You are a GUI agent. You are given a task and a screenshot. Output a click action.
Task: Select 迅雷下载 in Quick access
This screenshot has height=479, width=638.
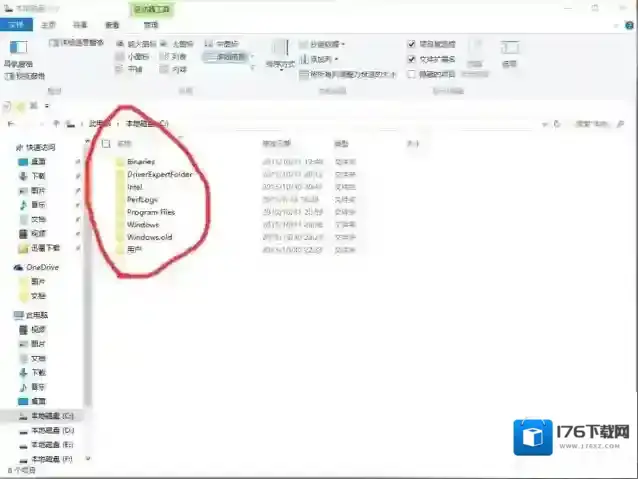39,248
